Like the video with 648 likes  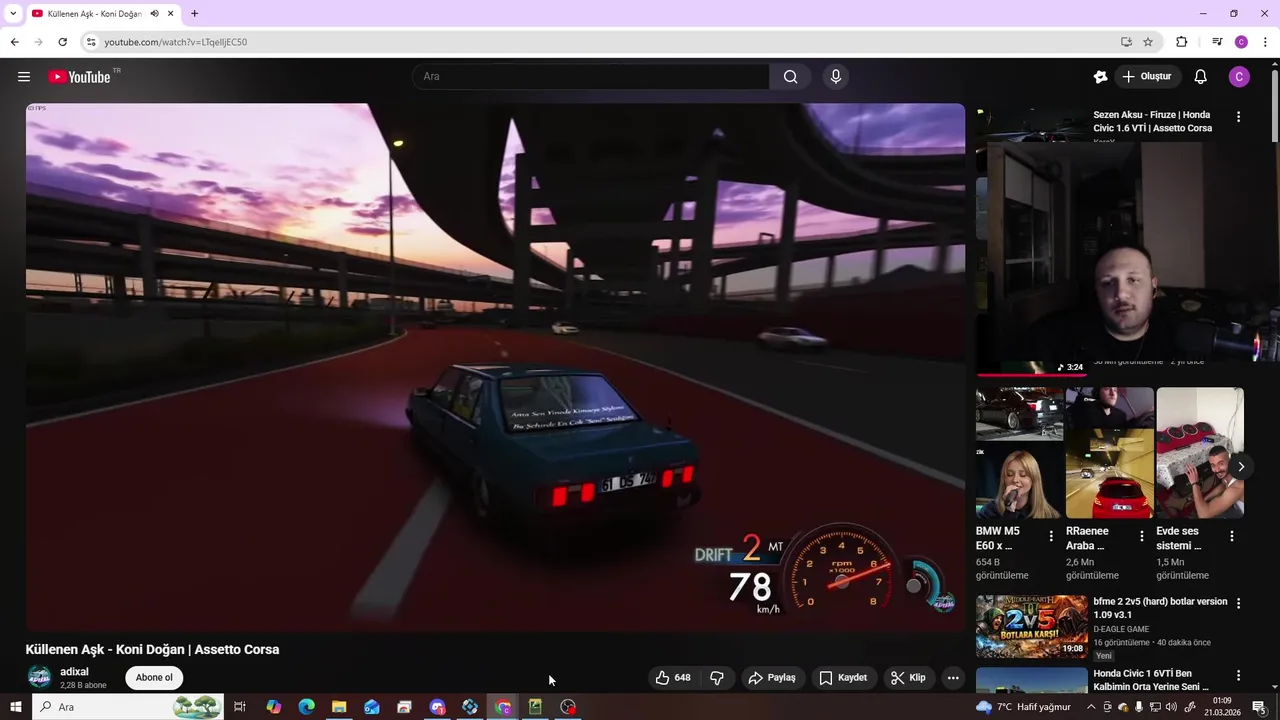click(673, 678)
